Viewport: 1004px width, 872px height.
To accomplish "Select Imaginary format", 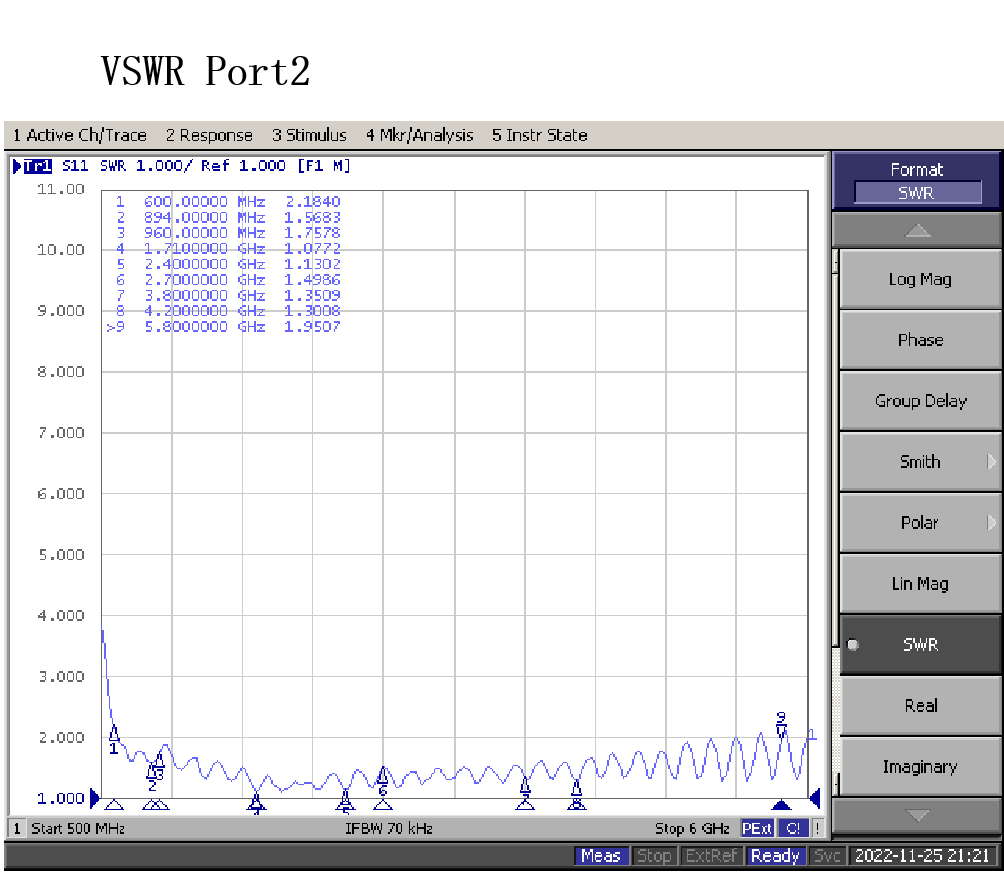I will 919,766.
